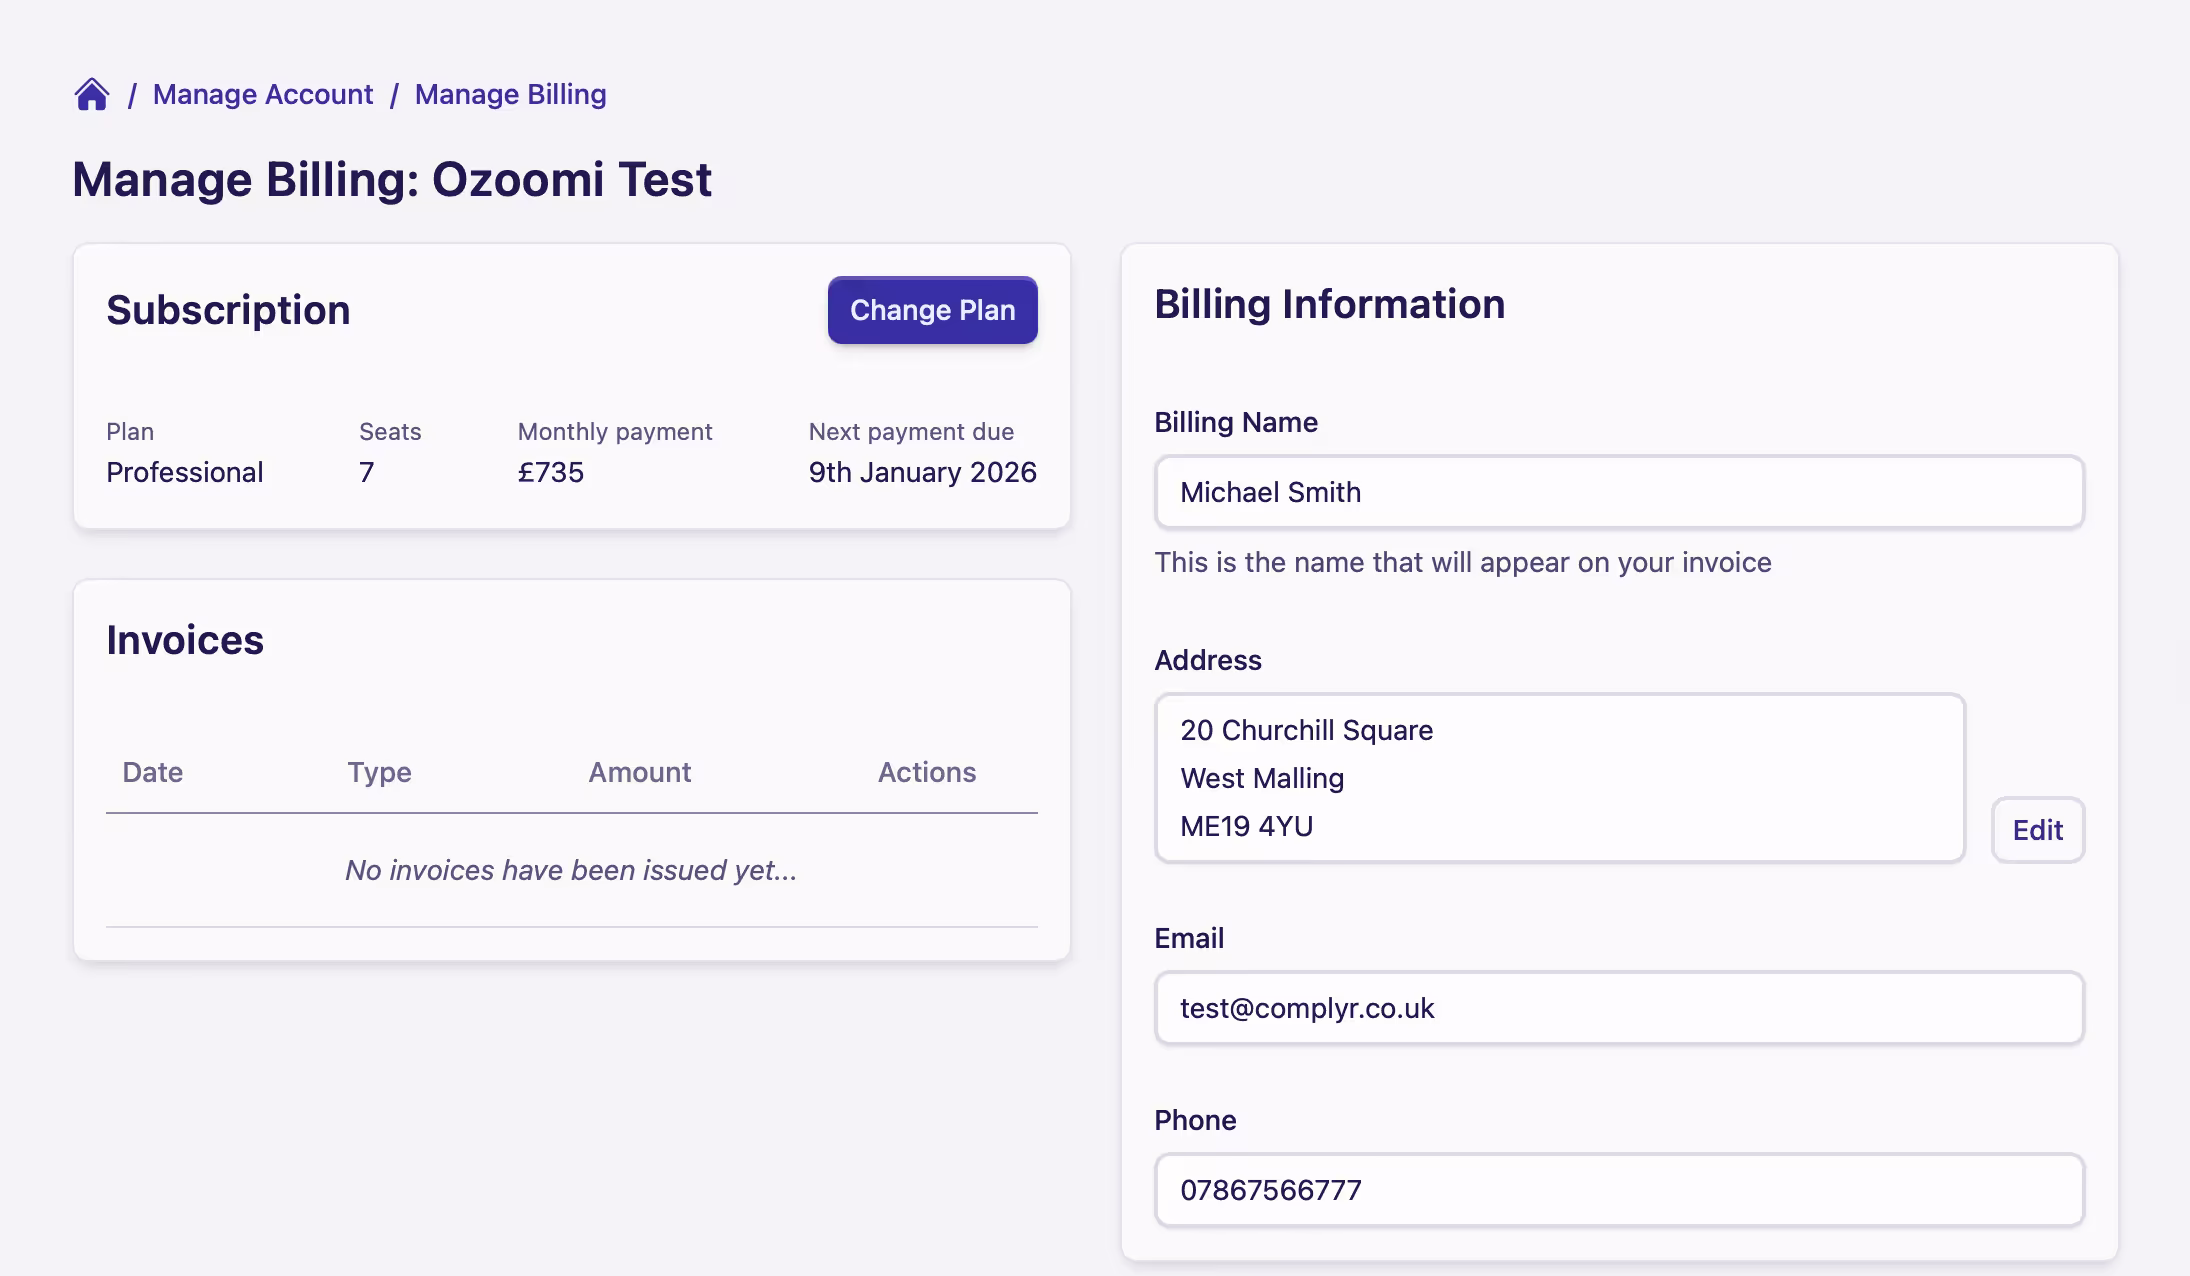The image size is (2190, 1276).
Task: Select the Amount column header
Action: (x=639, y=771)
